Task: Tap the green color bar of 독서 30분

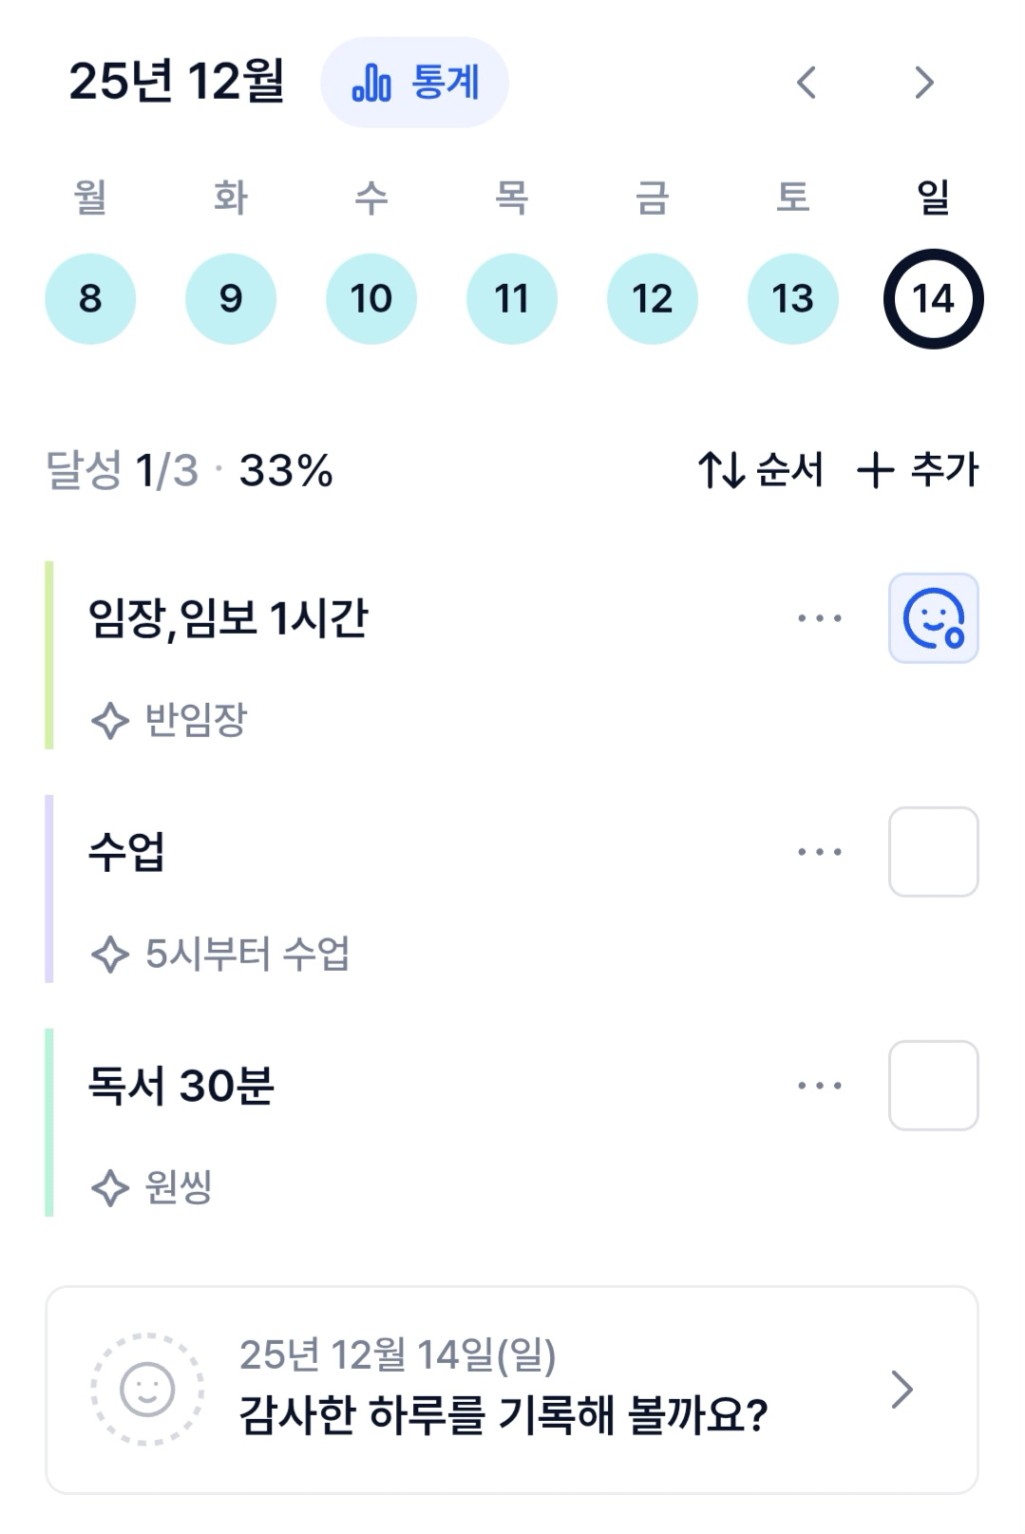Action: pos(49,1122)
